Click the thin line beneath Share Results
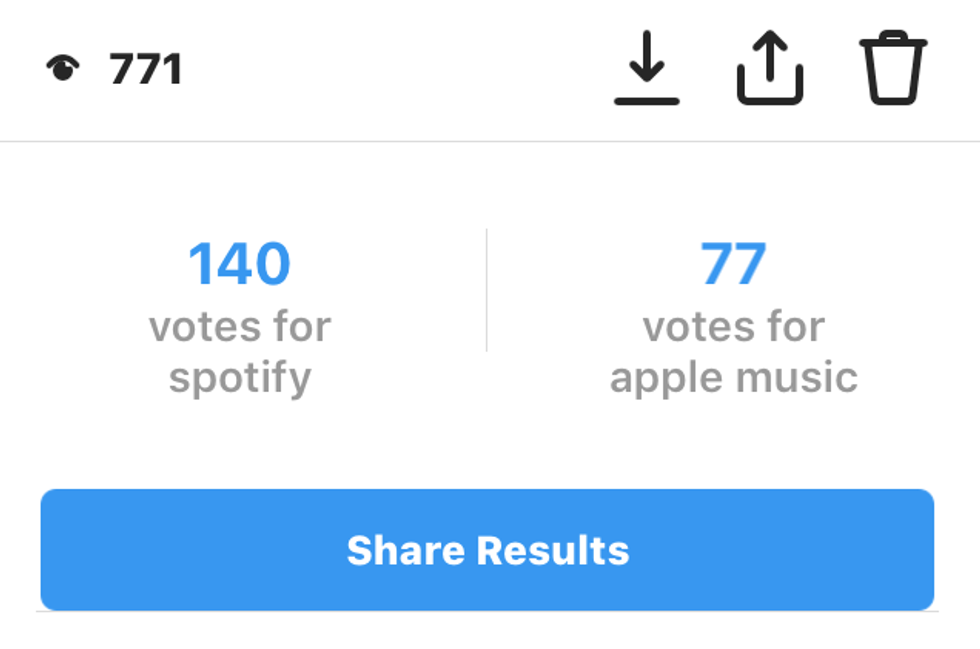Screen dimensions: 980x649 pos(490,611)
